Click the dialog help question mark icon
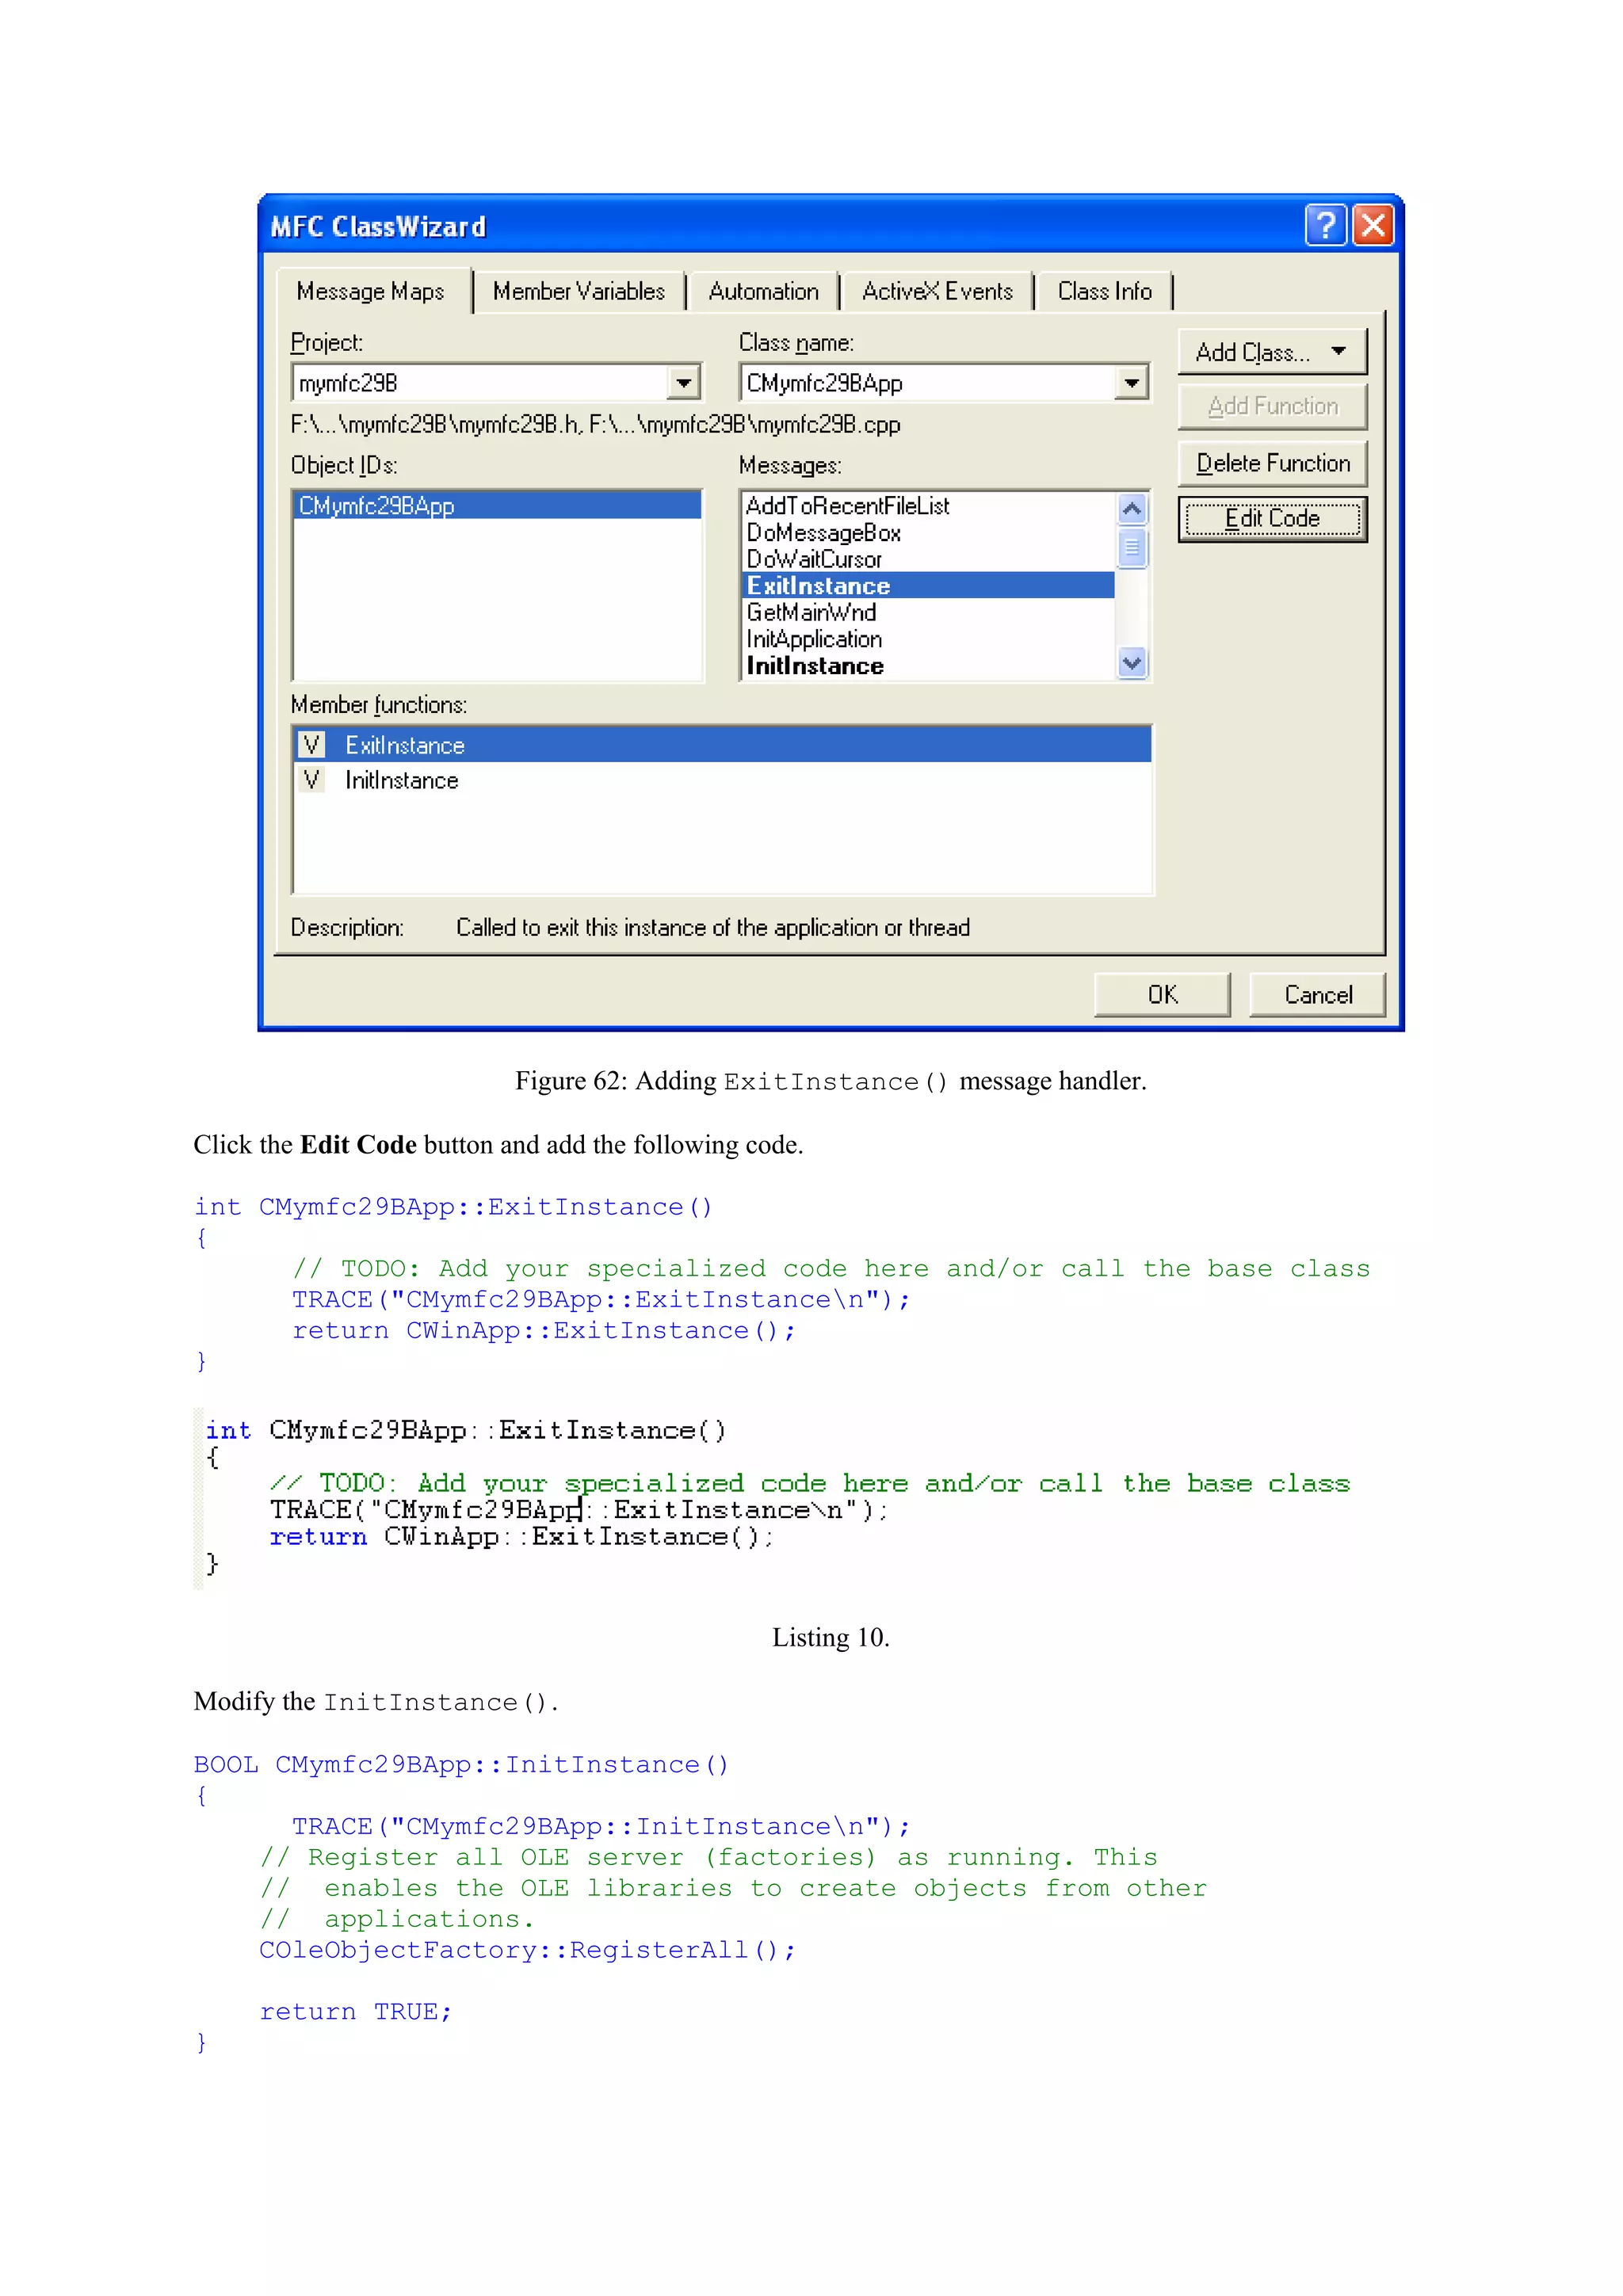 1325,226
